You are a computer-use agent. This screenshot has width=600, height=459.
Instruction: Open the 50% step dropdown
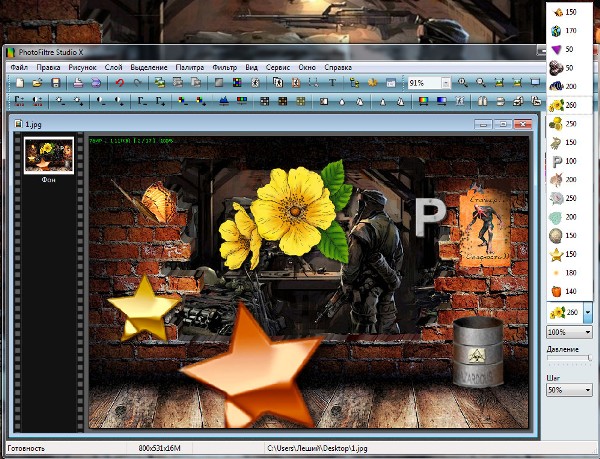[x=589, y=389]
